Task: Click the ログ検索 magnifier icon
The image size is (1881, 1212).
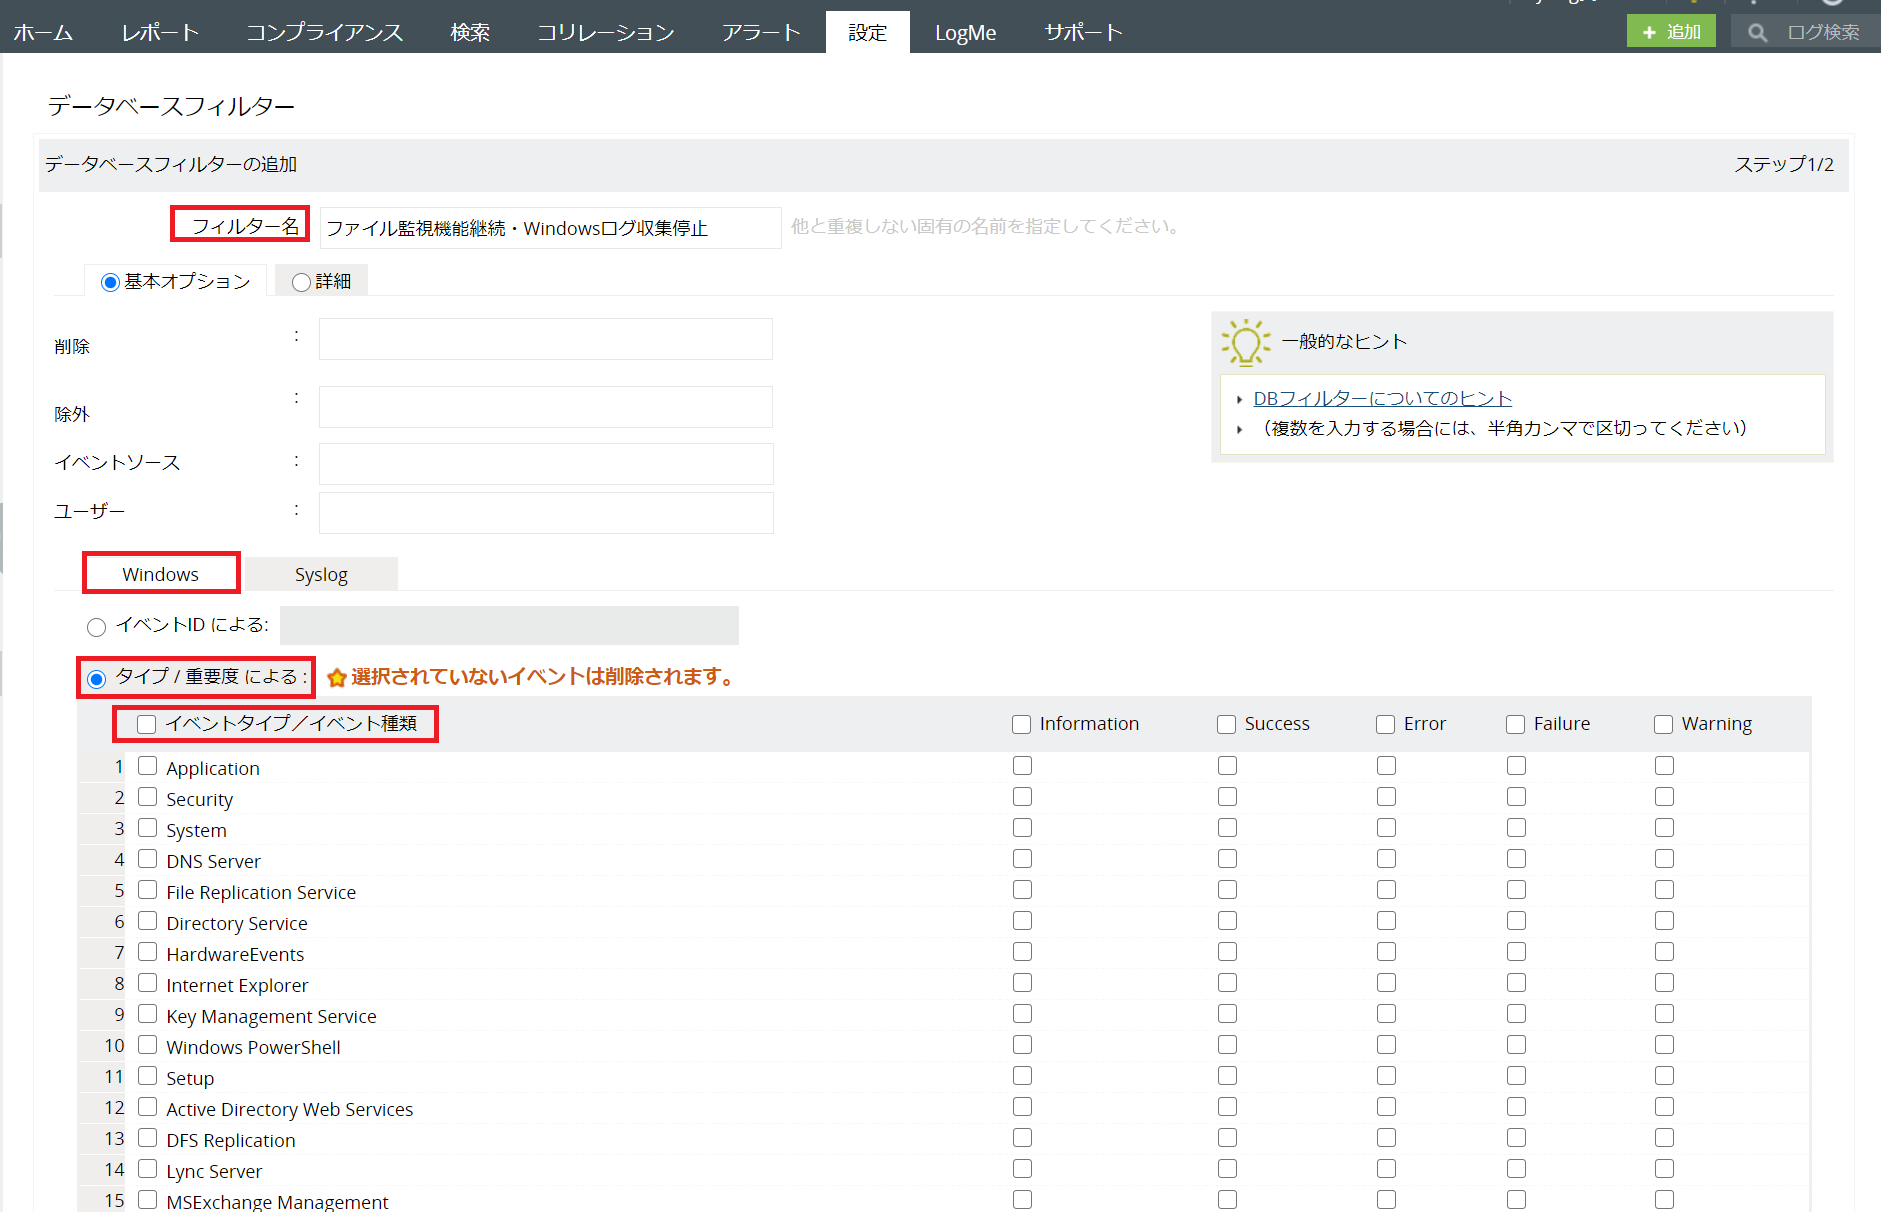Action: 1757,33
